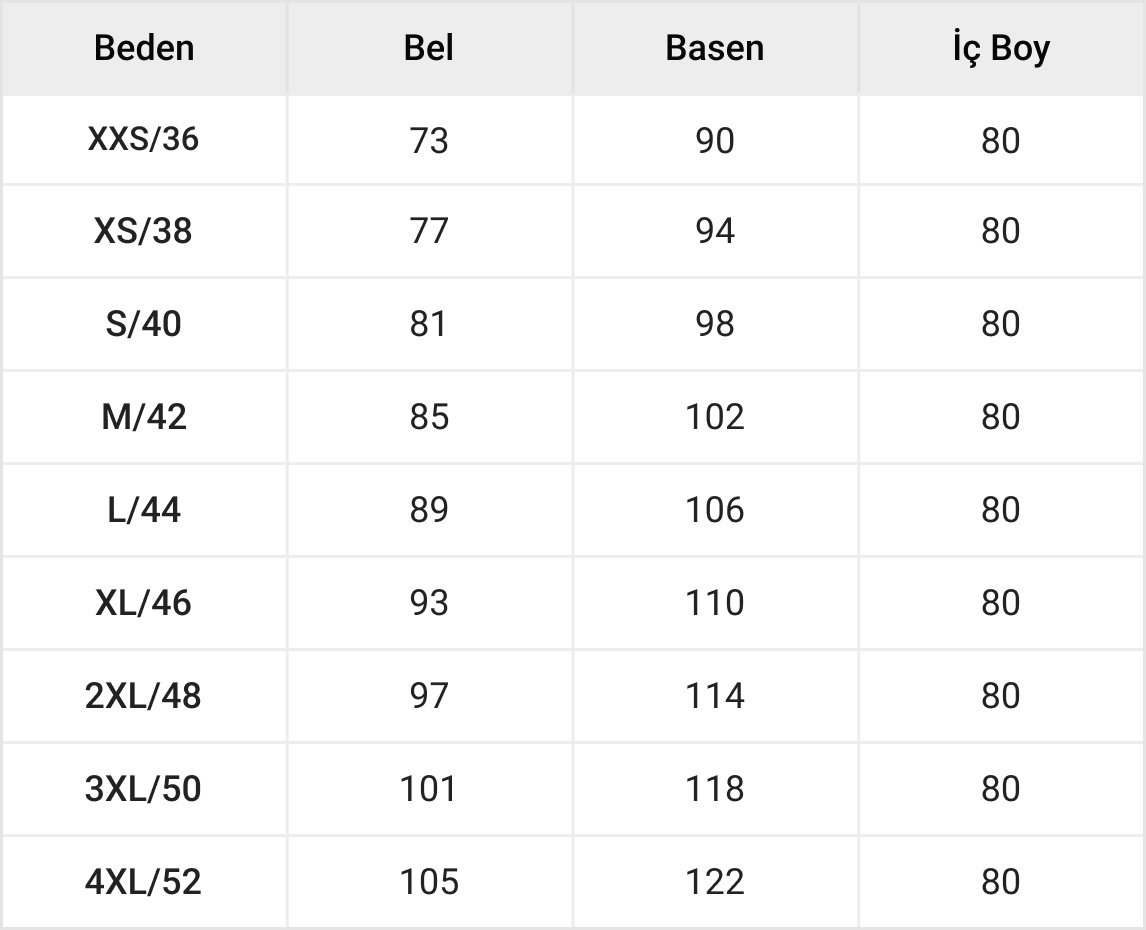Select the XXS/36 size row label
This screenshot has height=930, width=1146.
[x=144, y=139]
